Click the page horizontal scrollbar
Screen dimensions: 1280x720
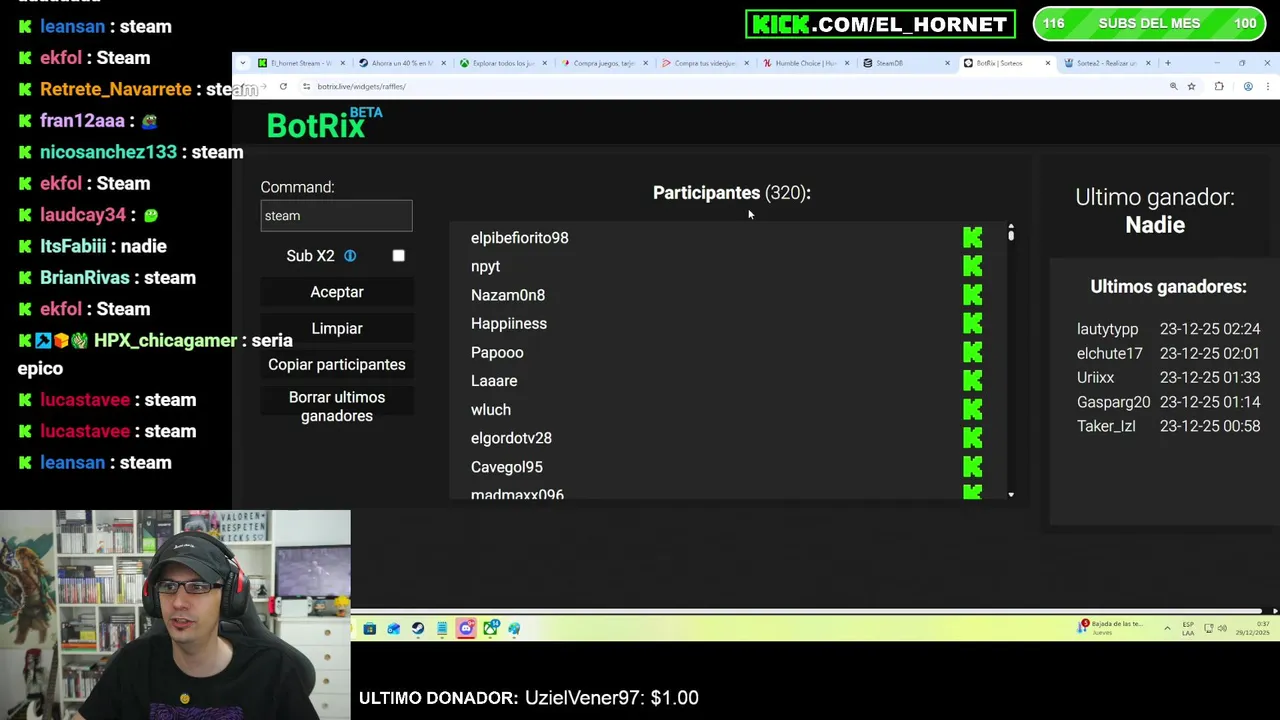806,611
